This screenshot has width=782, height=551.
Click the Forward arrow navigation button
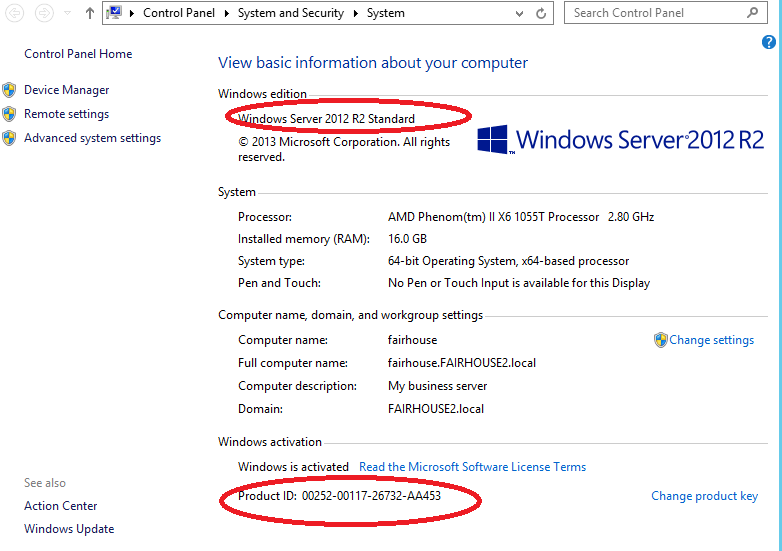pyautogui.click(x=45, y=14)
